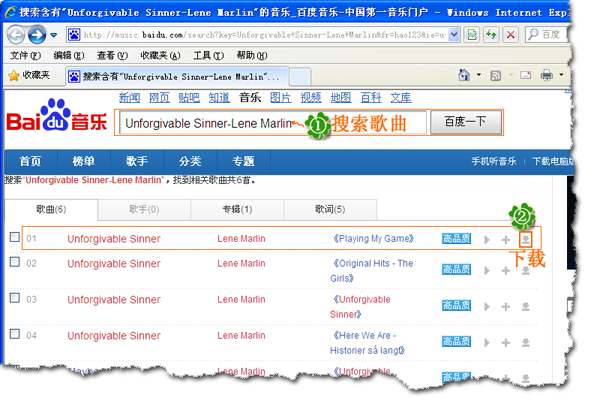Download song 01 with the download icon
The image size is (591, 405).
tap(525, 239)
